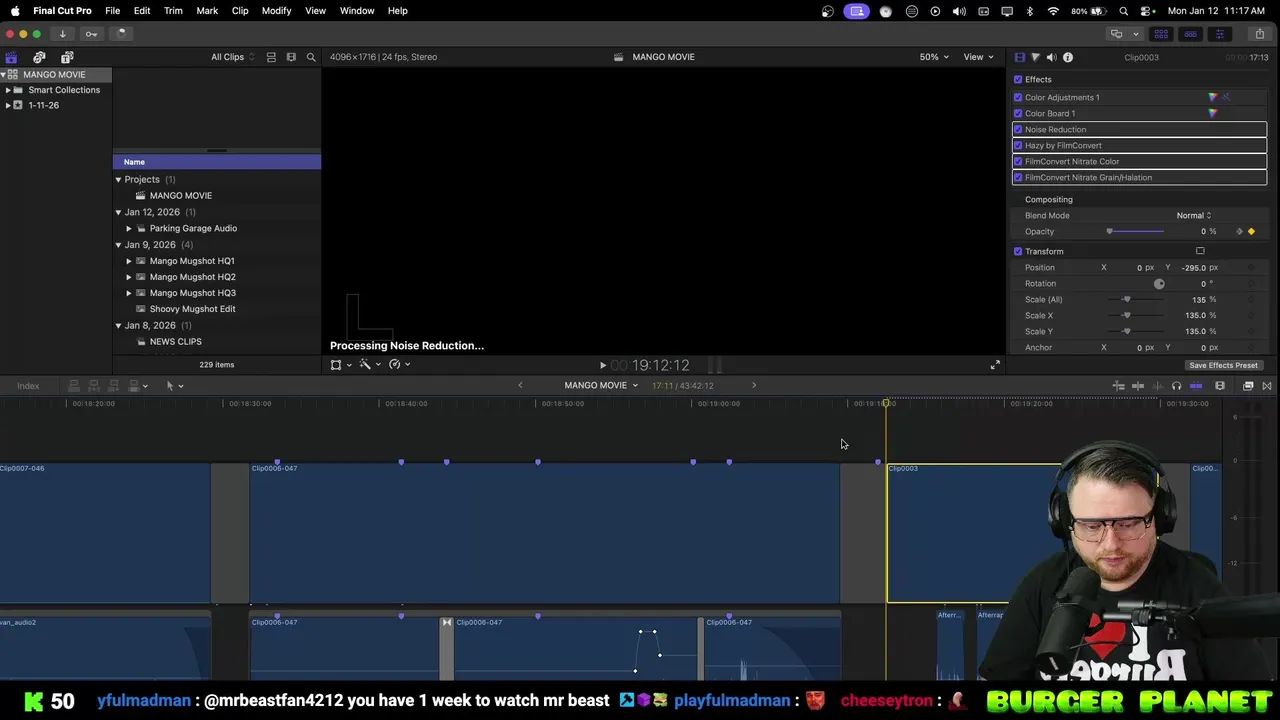
Task: Disable the Noise Reduction effect
Action: tap(1018, 129)
